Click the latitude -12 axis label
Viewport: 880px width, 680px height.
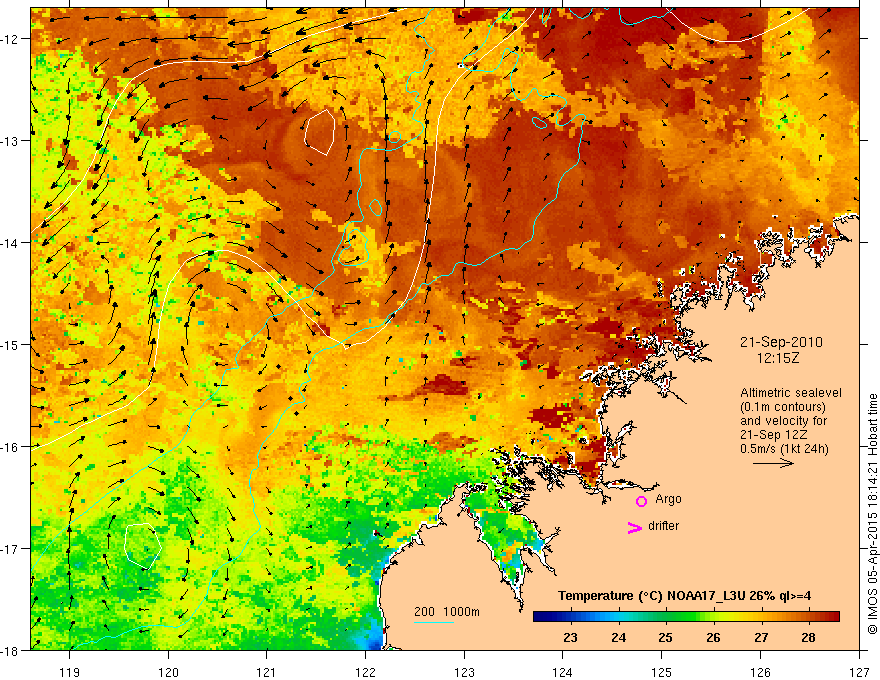[11, 39]
